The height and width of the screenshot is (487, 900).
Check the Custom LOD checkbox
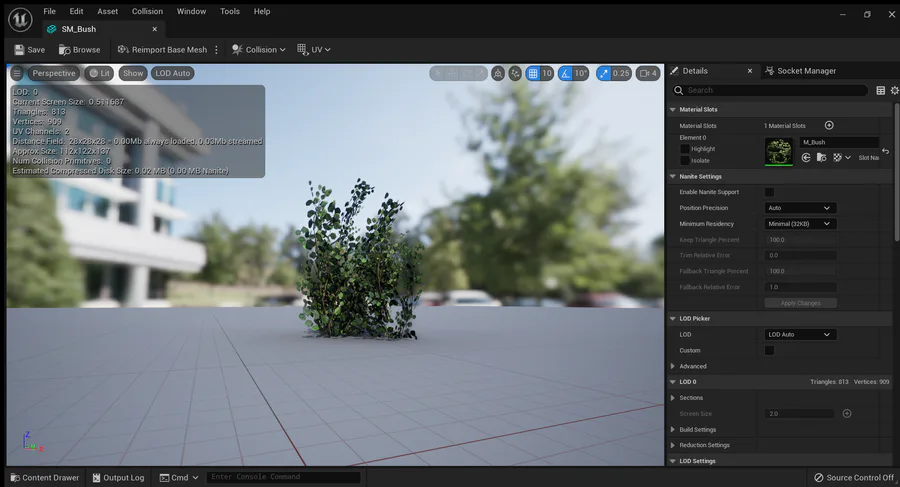click(x=769, y=350)
